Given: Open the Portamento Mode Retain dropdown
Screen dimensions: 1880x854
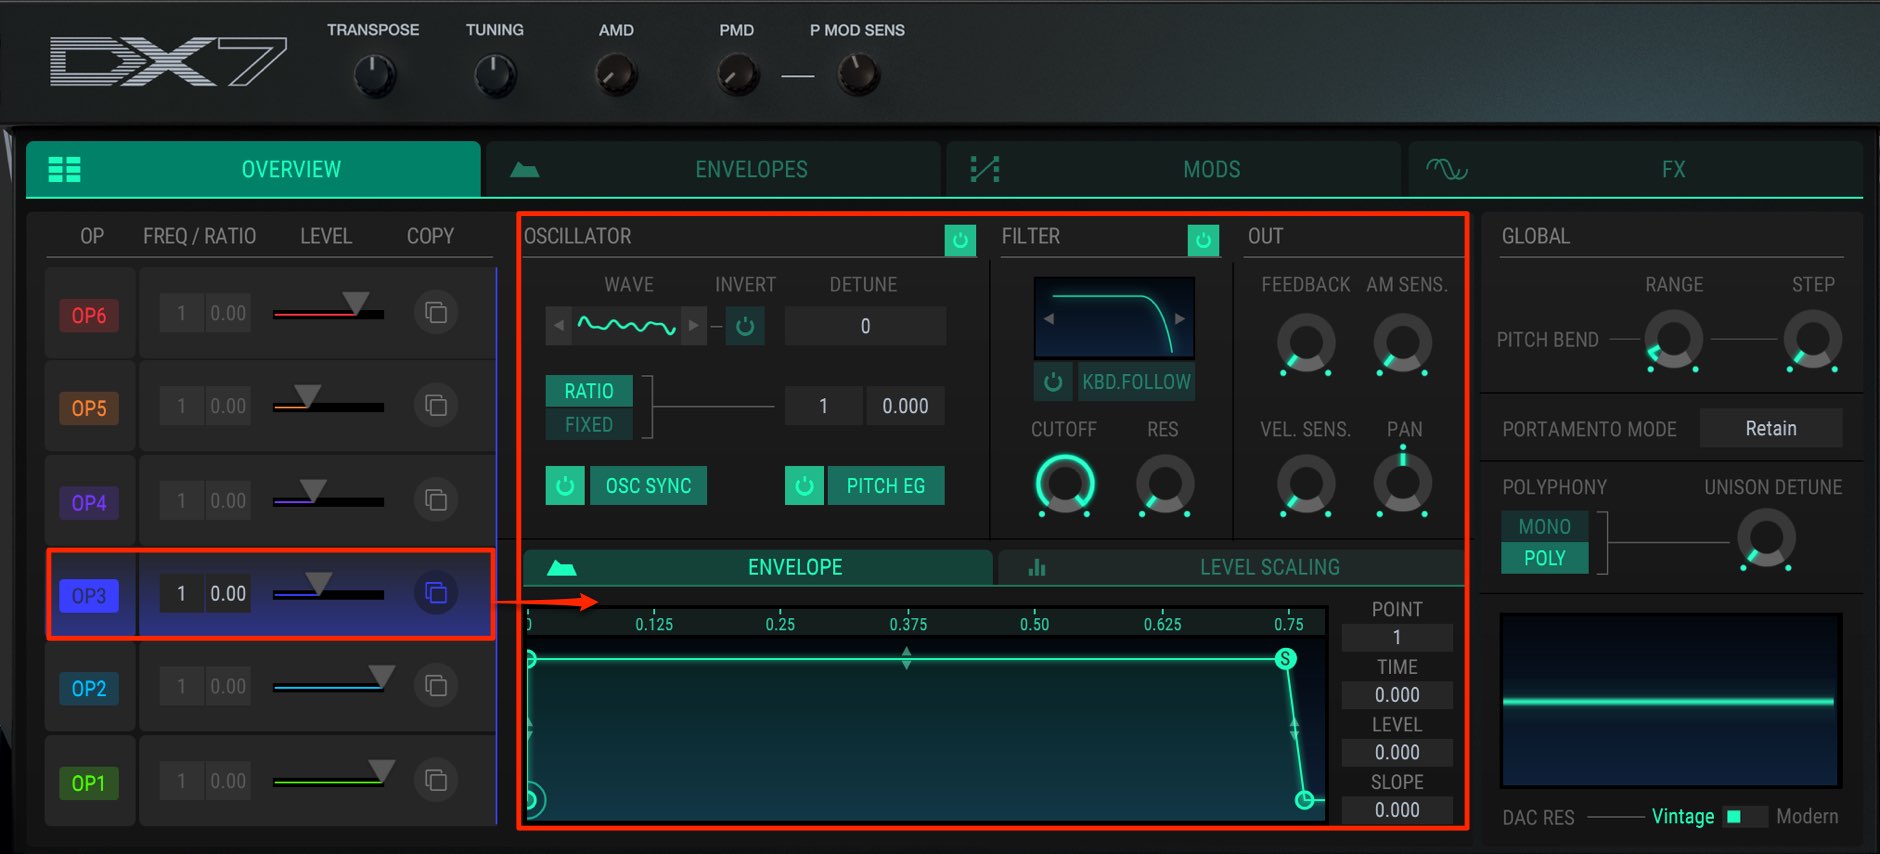Looking at the screenshot, I should (1771, 428).
